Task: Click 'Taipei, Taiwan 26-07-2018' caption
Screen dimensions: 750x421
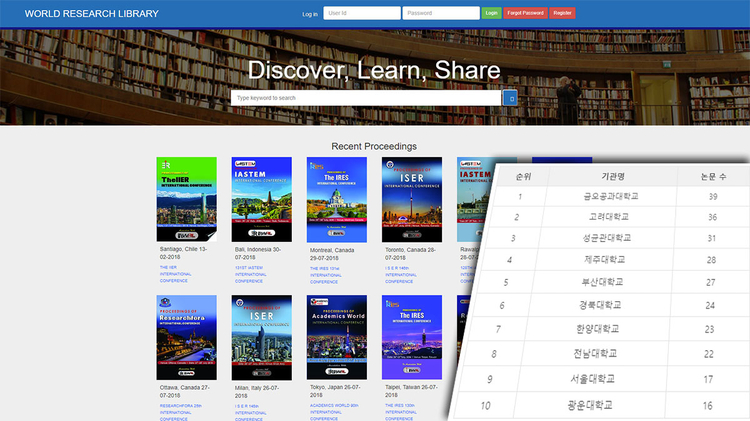Action: [411, 390]
